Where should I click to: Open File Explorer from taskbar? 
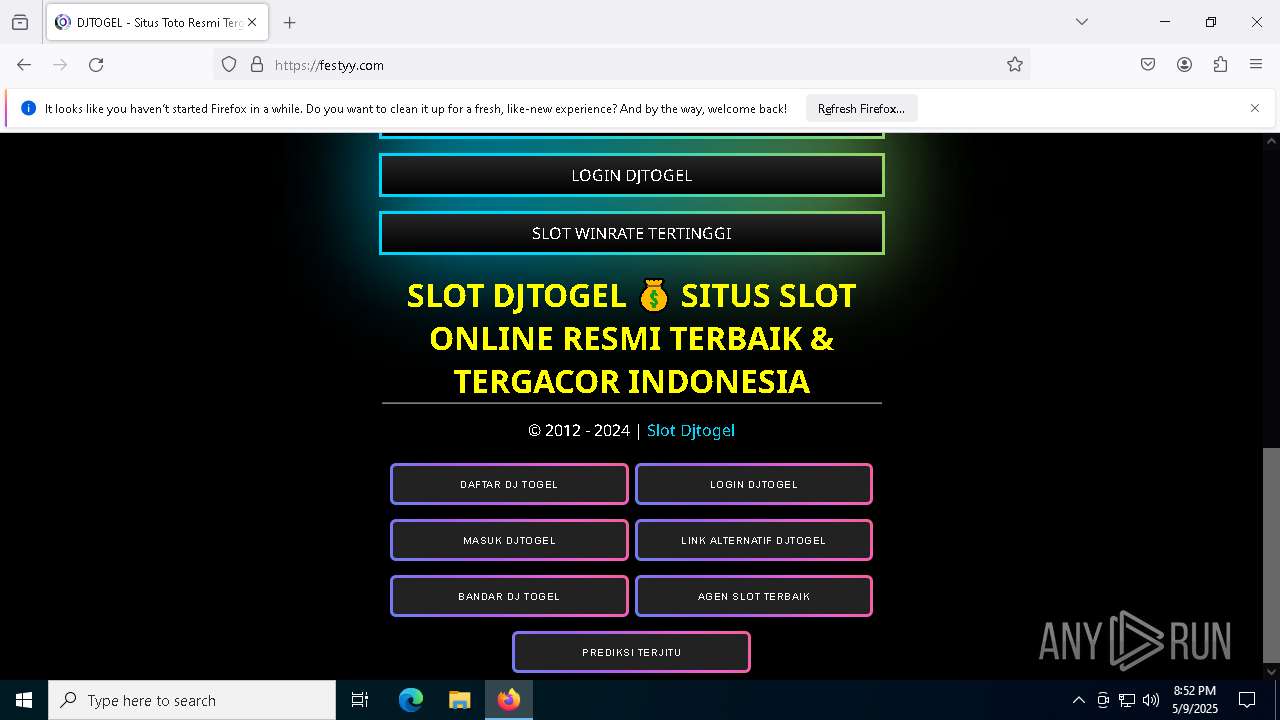coord(459,700)
